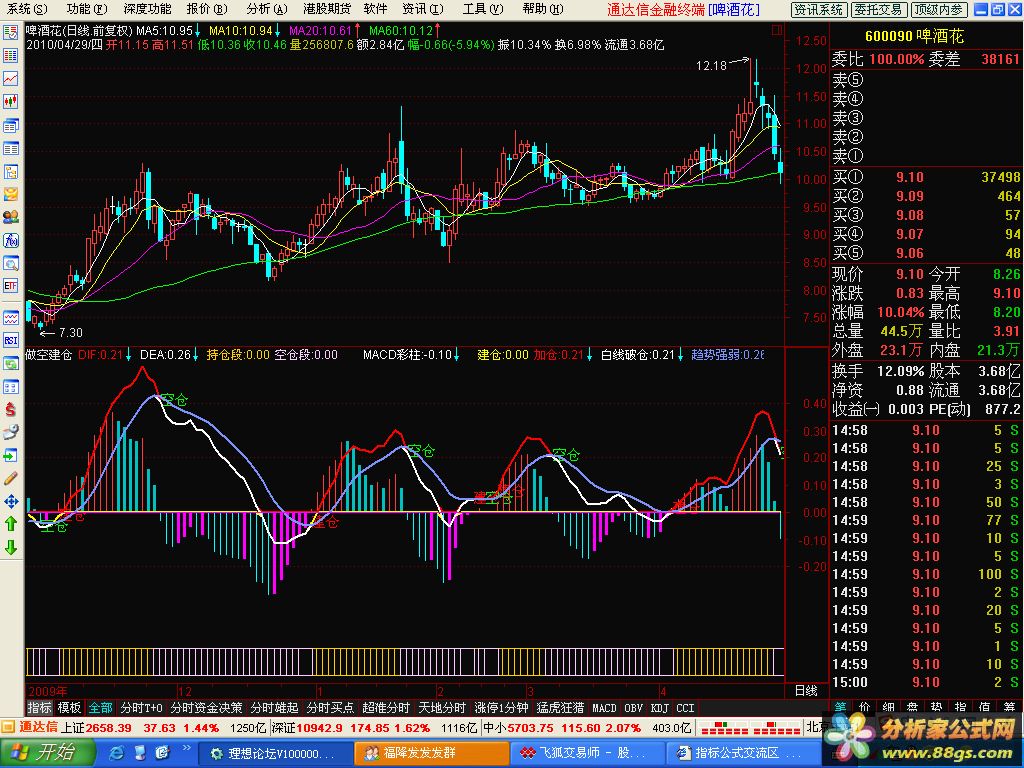Open the 系统(S) menu

click(27, 9)
